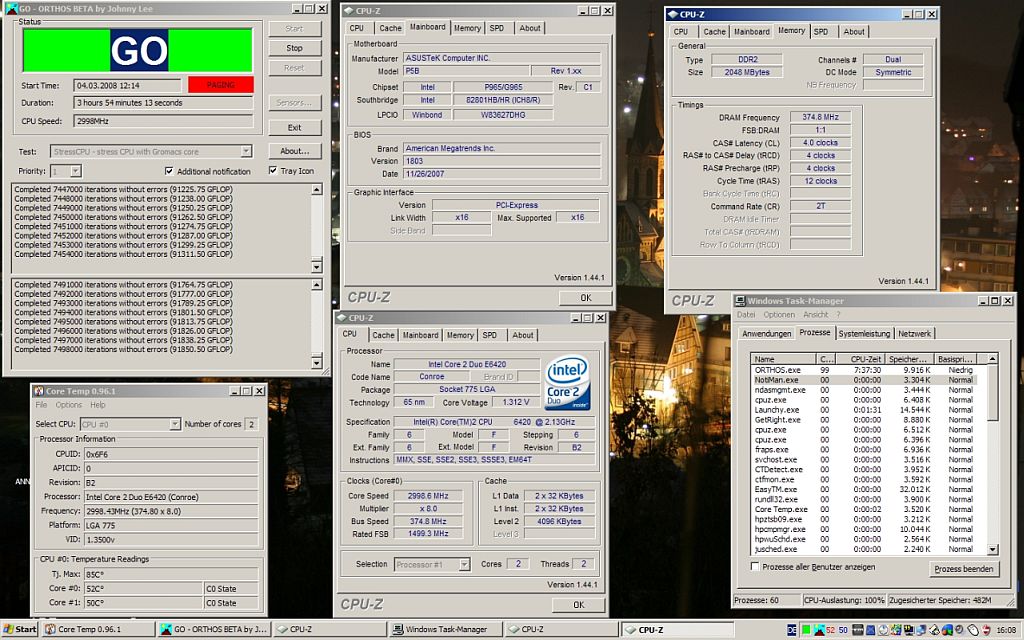Open the Options menu in Core Temp
This screenshot has width=1024, height=640.
tap(69, 405)
